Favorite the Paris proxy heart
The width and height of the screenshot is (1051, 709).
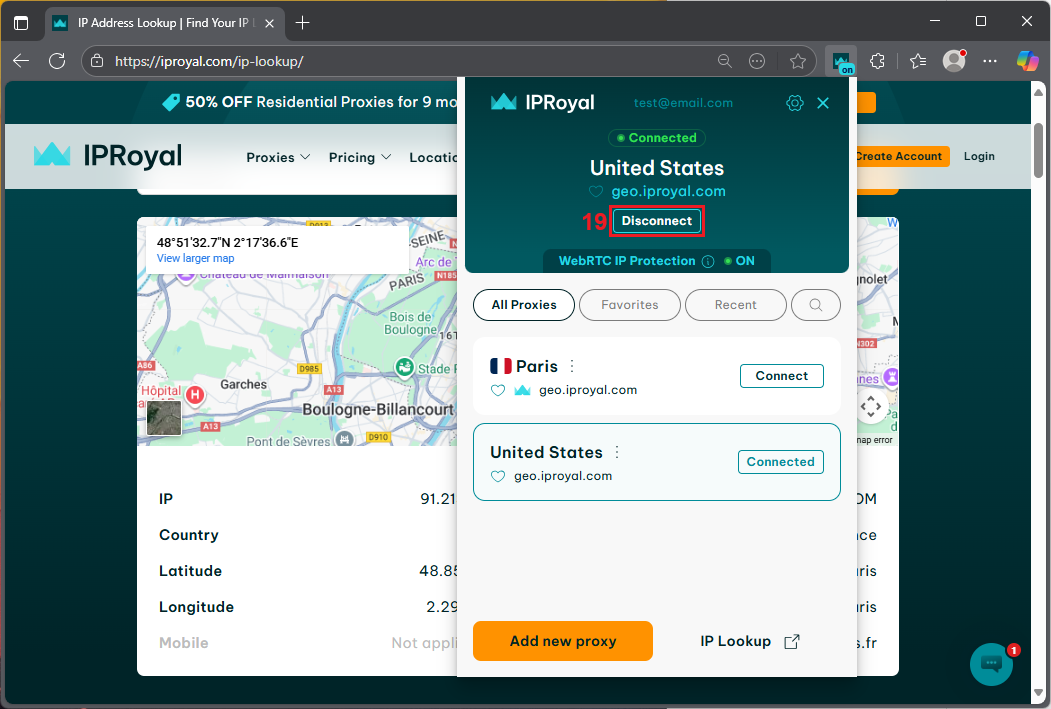pos(497,390)
